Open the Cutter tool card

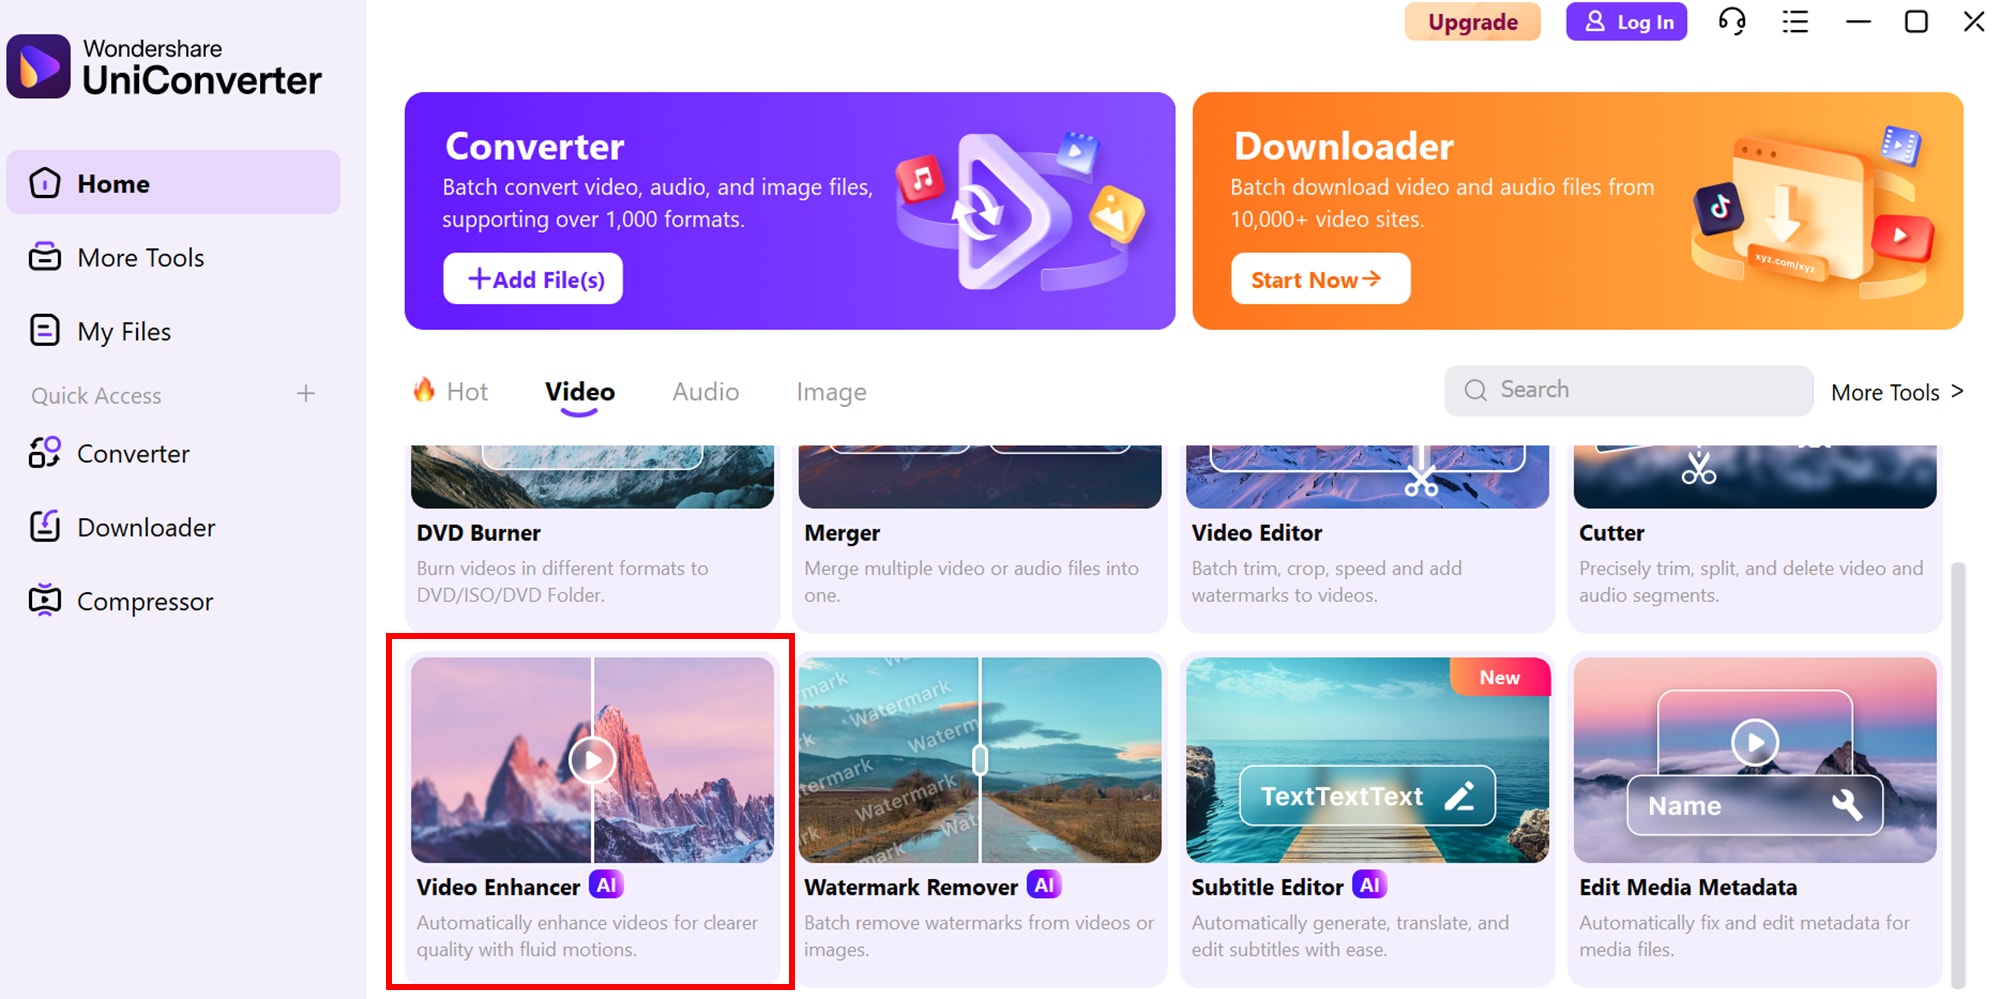pos(1755,538)
